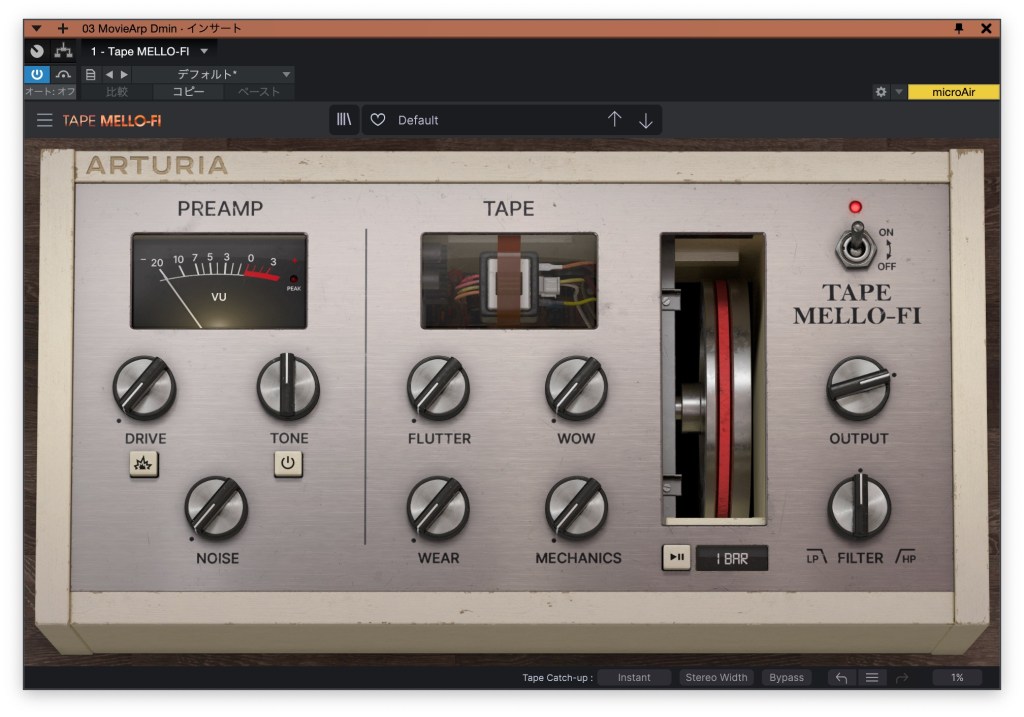The height and width of the screenshot is (717, 1024).
Task: Click the tape stop play/pause button
Action: (676, 558)
